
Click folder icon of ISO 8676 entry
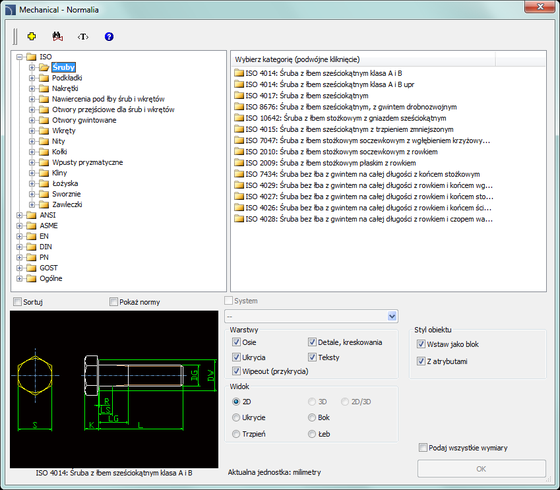pyautogui.click(x=239, y=107)
